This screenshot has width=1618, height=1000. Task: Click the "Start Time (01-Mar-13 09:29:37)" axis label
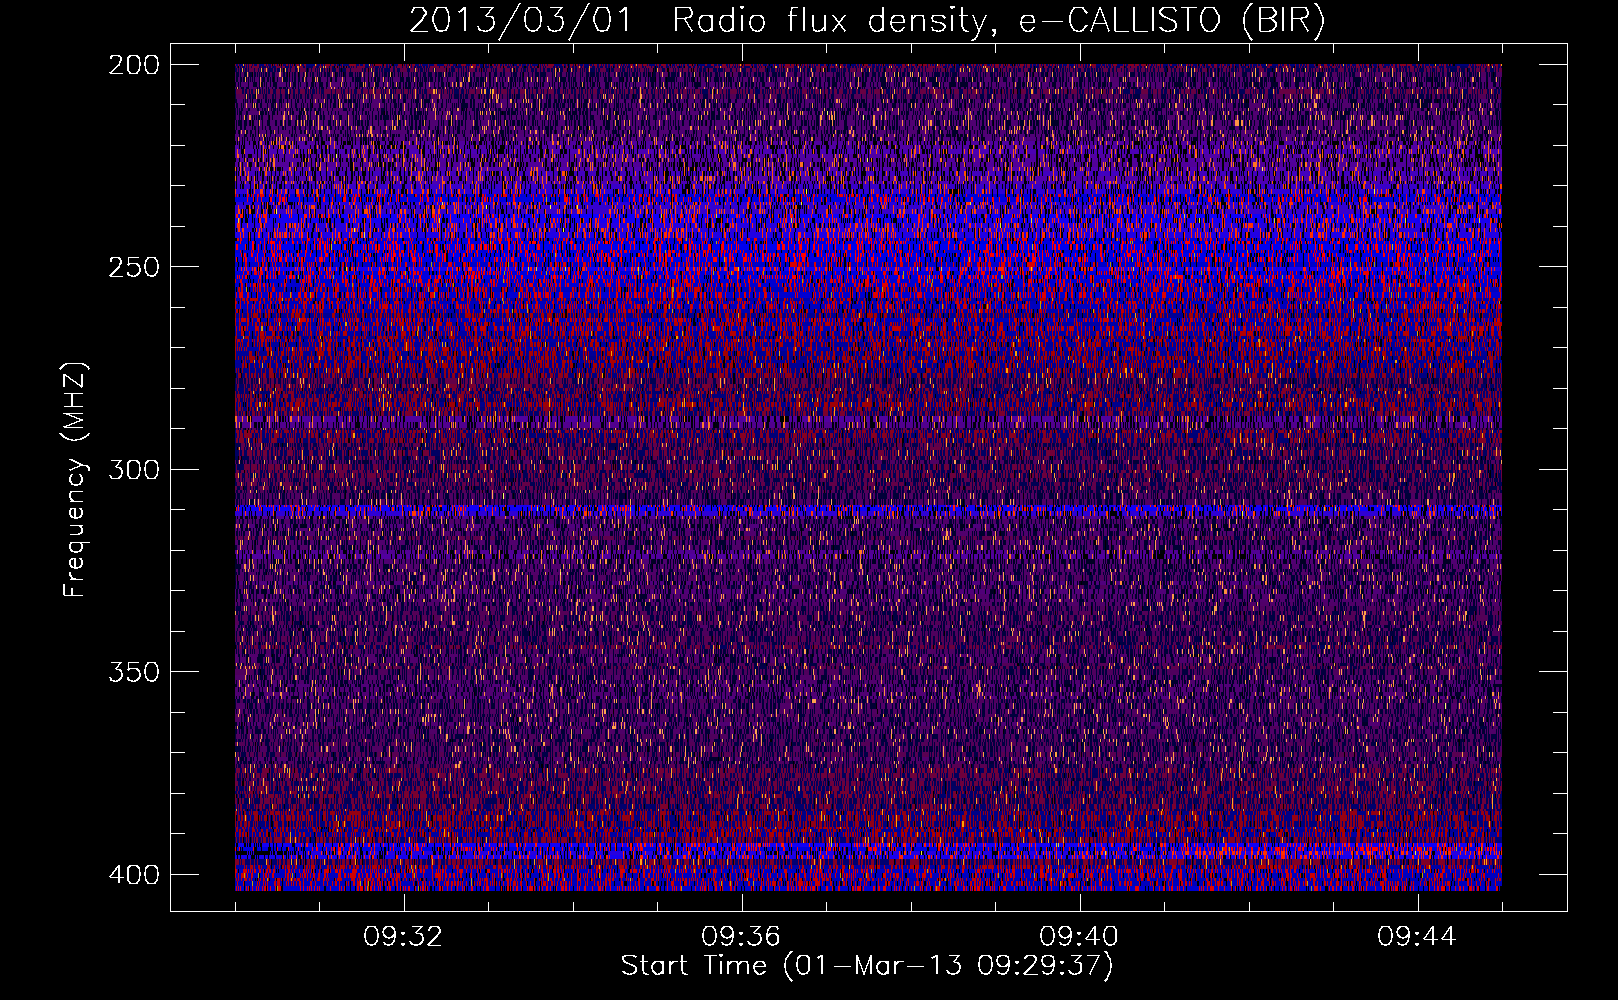click(x=867, y=966)
